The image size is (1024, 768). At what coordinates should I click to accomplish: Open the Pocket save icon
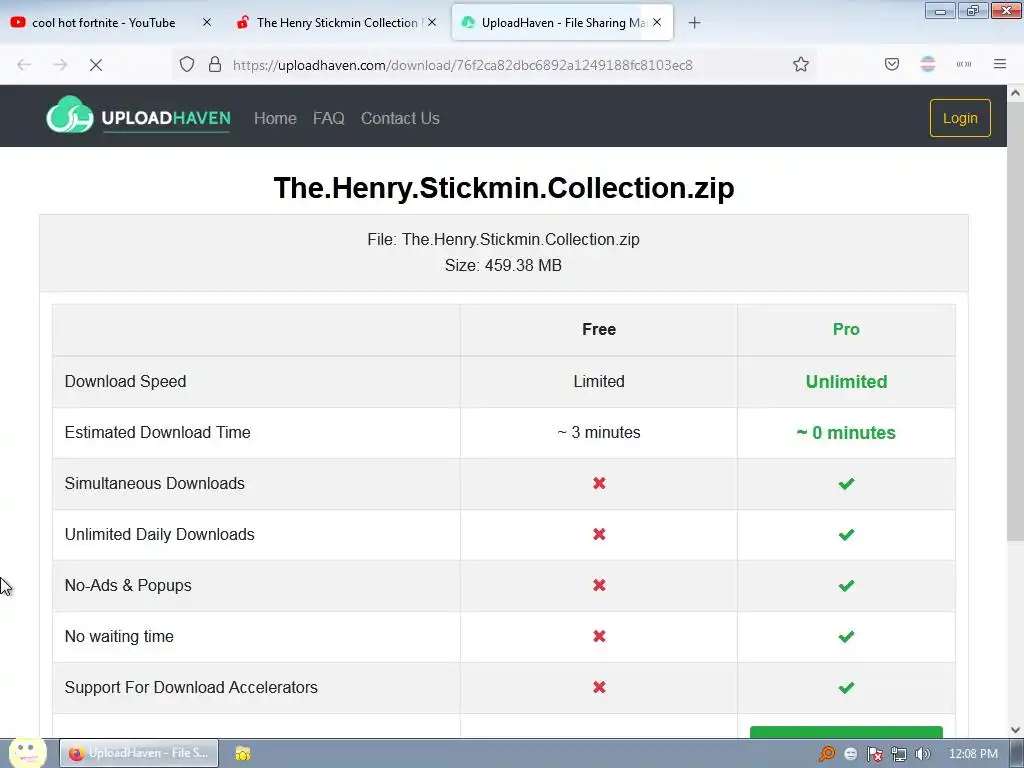pos(892,64)
